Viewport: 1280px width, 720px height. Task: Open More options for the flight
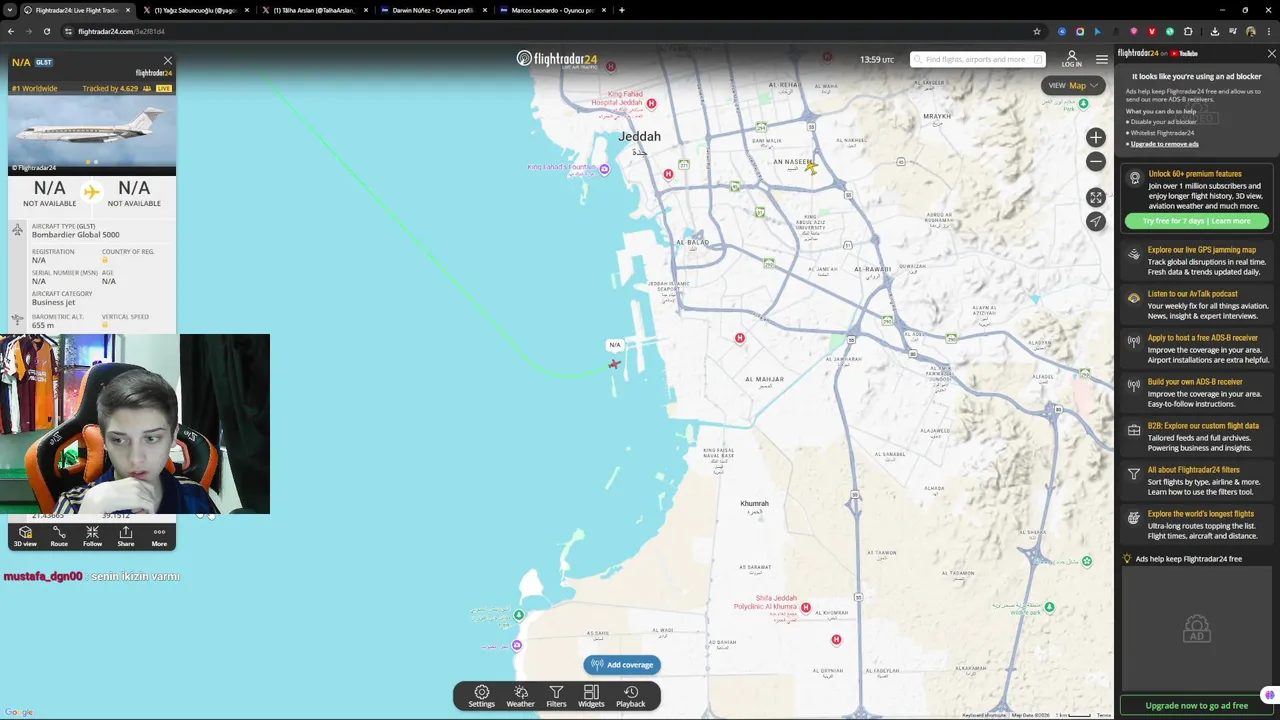coord(159,536)
